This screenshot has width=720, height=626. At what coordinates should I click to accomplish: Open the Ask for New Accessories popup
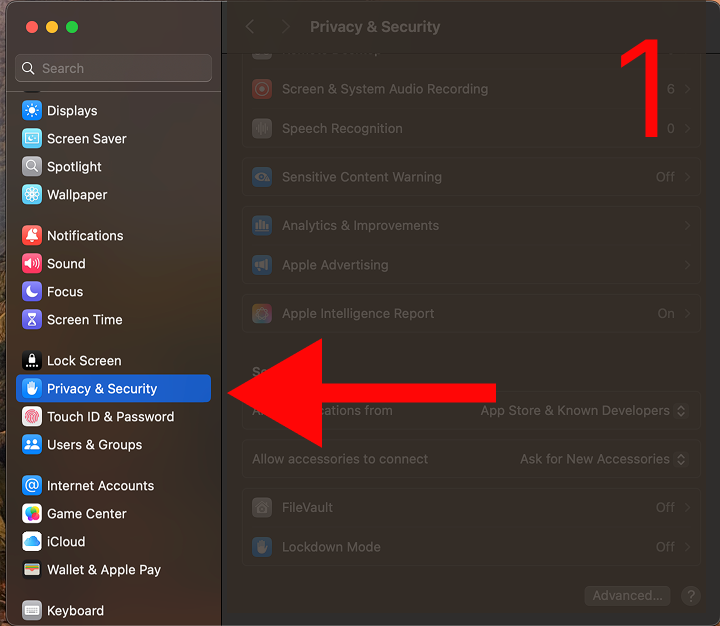(603, 459)
